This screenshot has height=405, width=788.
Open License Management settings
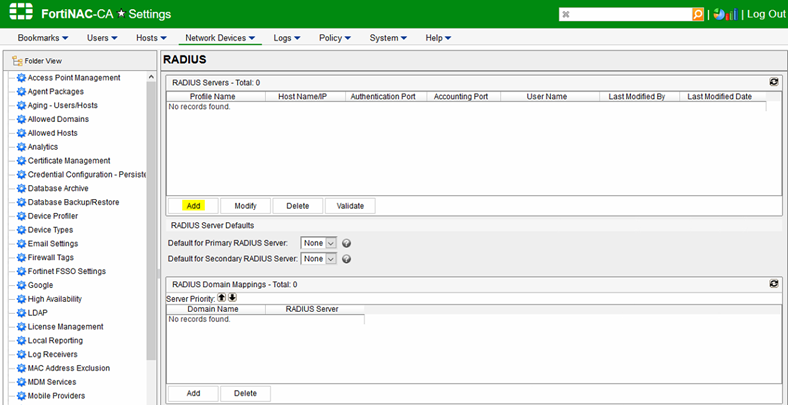pos(65,327)
